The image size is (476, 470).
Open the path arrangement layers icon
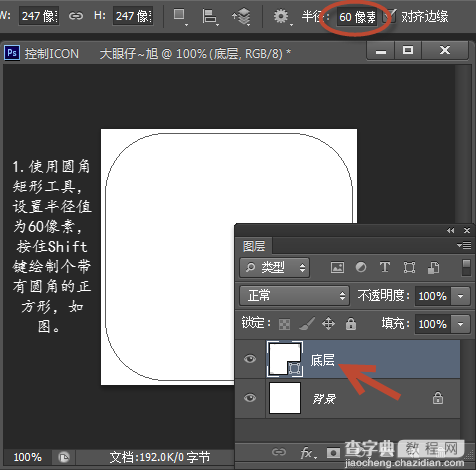click(242, 16)
